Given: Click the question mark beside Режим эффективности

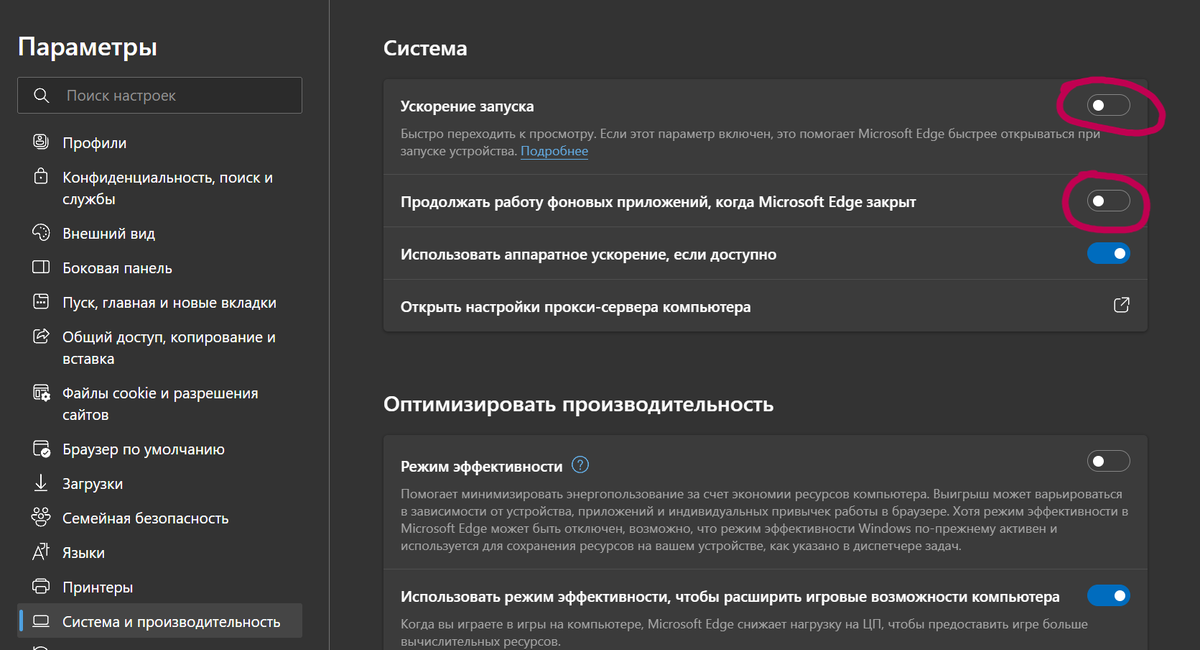Looking at the screenshot, I should [579, 462].
